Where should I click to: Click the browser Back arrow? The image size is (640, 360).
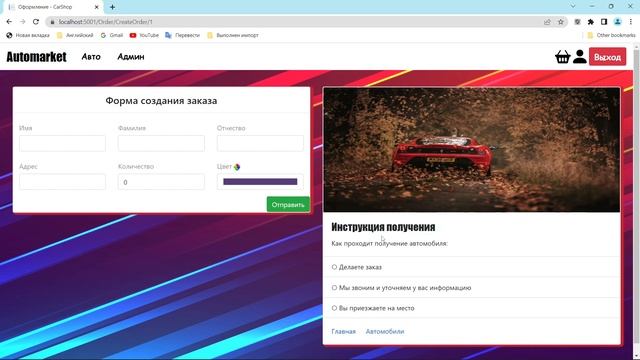[x=9, y=22]
